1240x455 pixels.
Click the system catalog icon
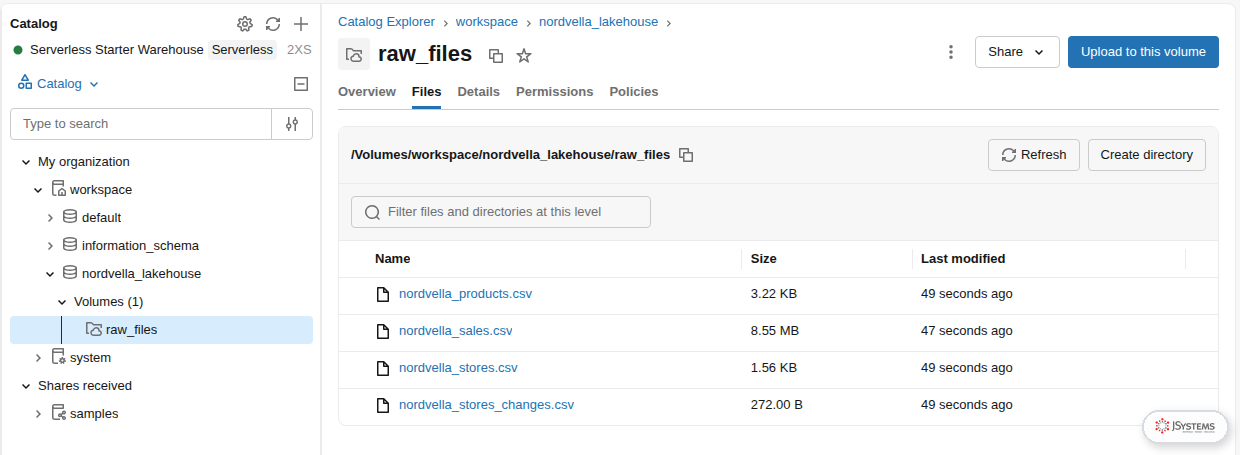(59, 357)
